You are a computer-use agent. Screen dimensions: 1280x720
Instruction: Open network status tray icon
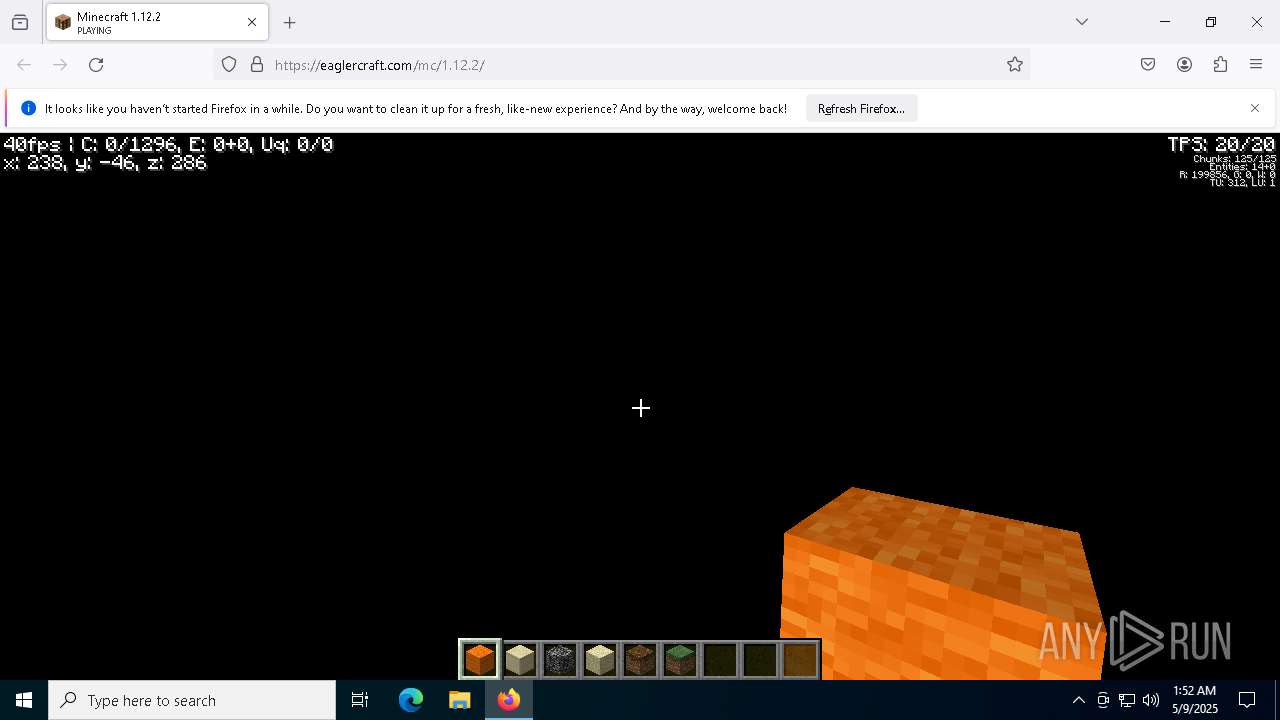point(1127,700)
